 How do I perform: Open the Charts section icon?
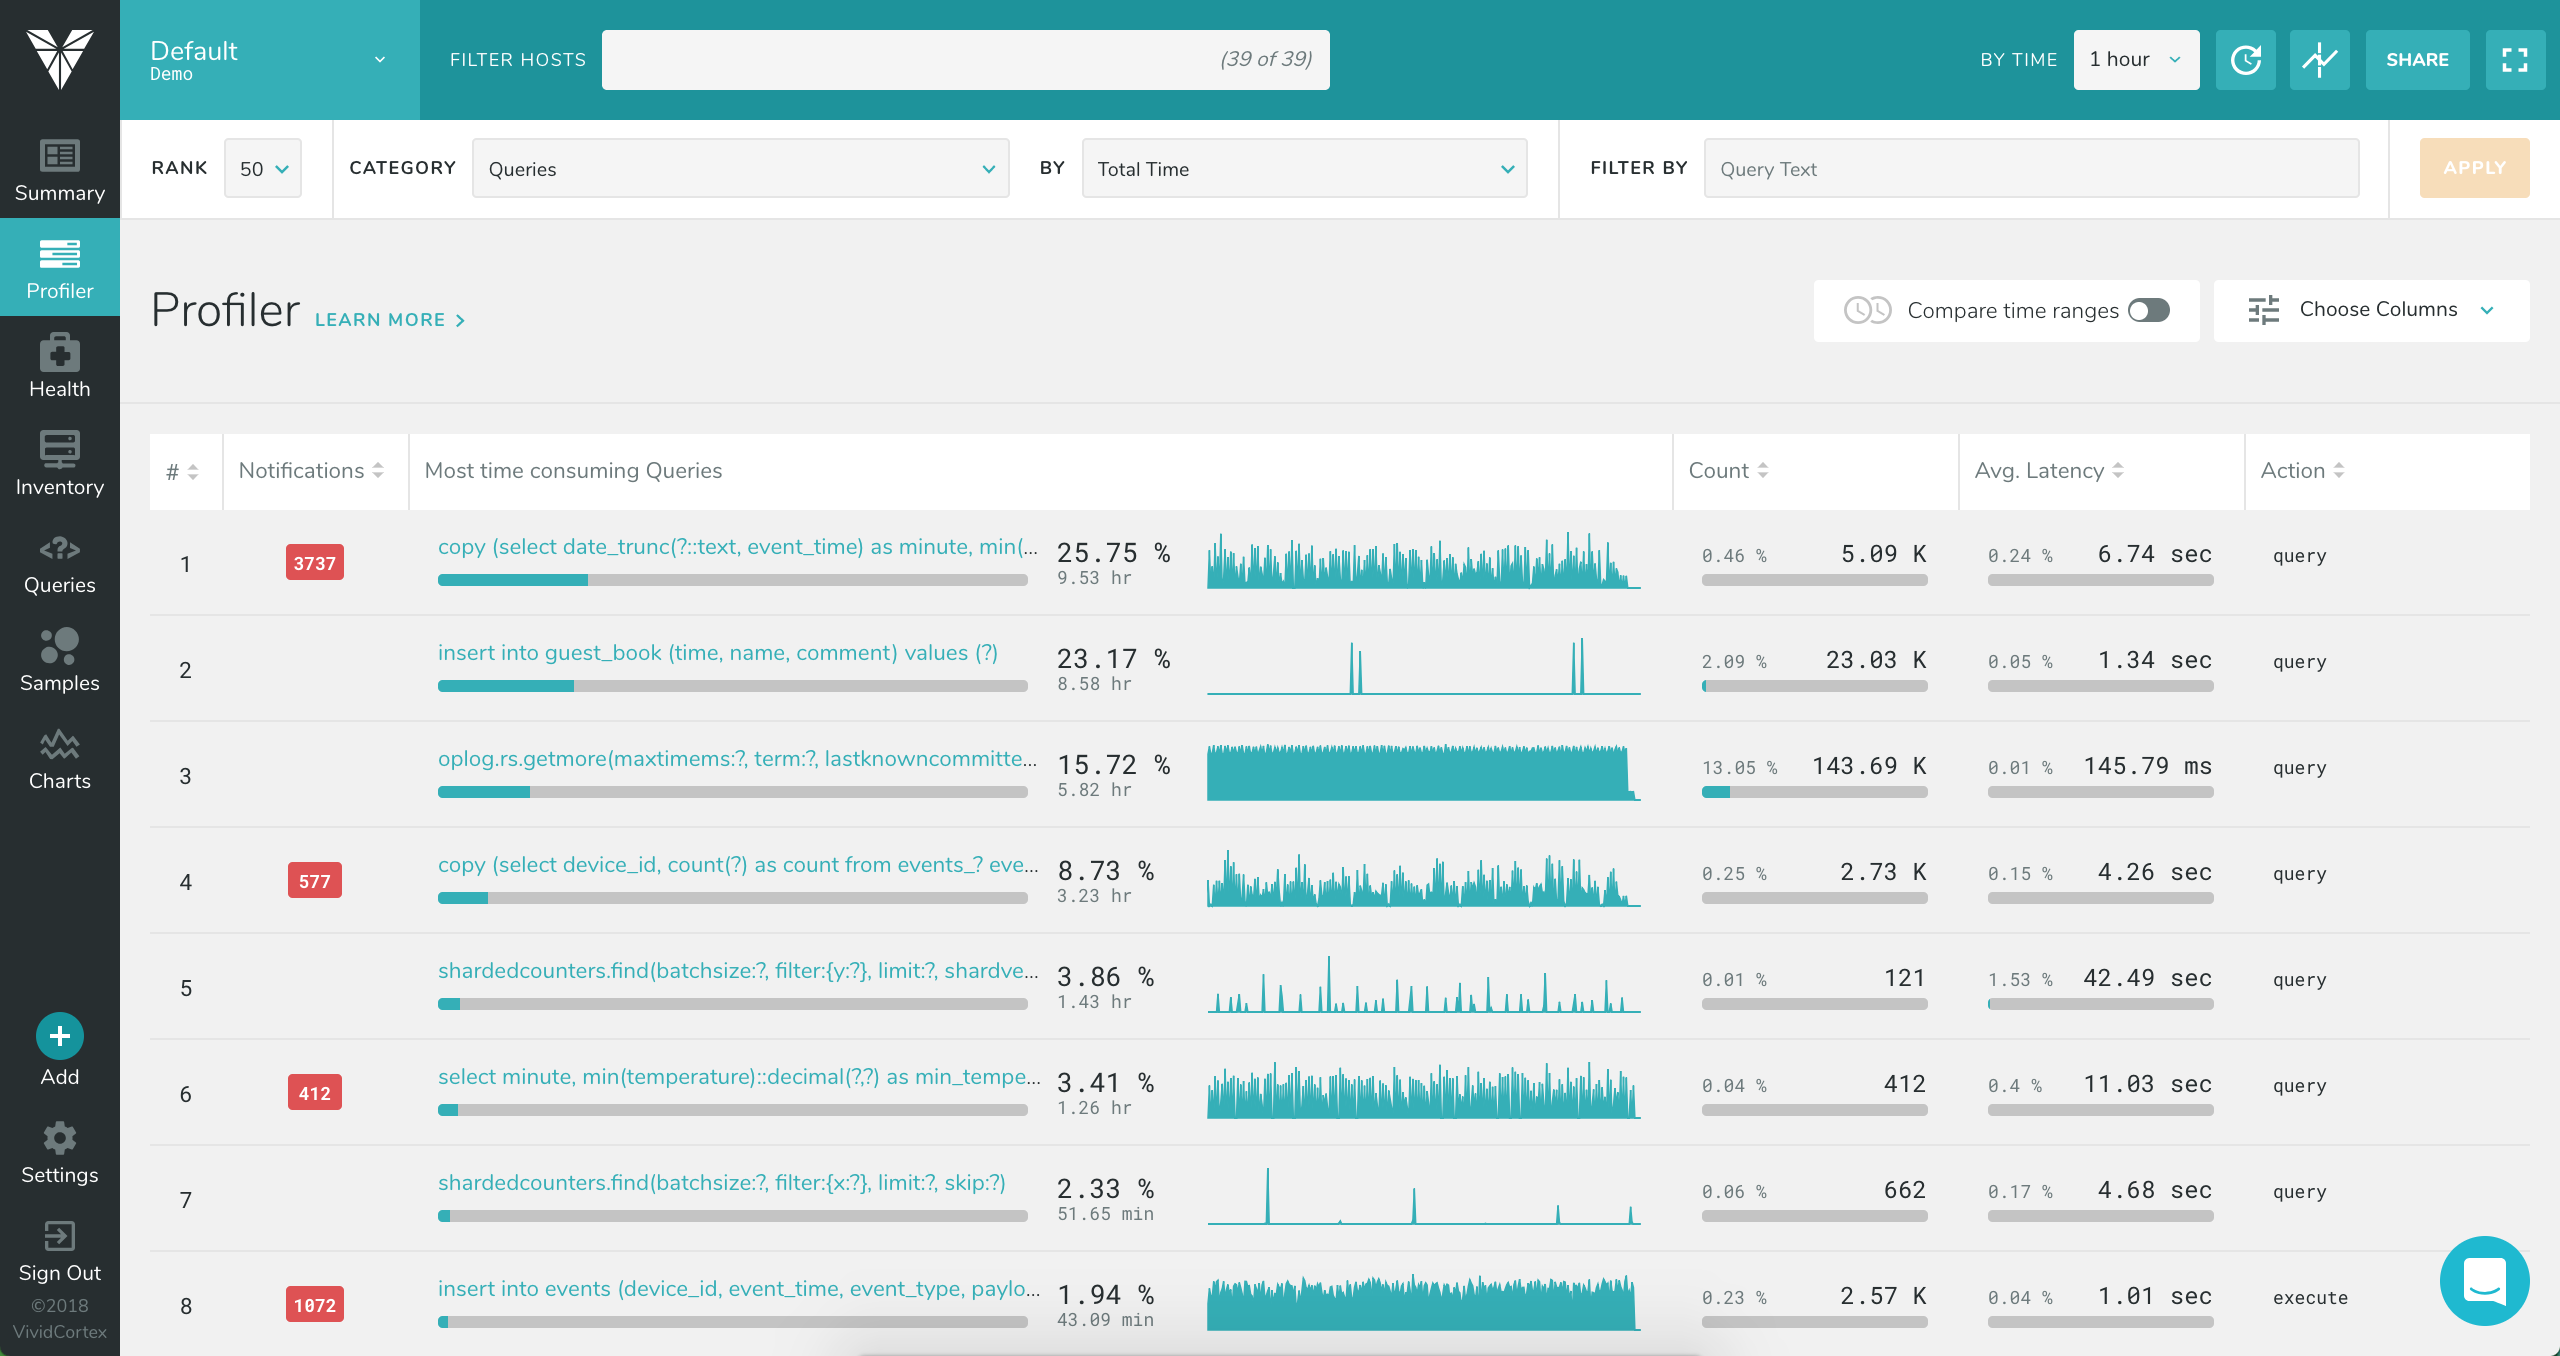59,745
